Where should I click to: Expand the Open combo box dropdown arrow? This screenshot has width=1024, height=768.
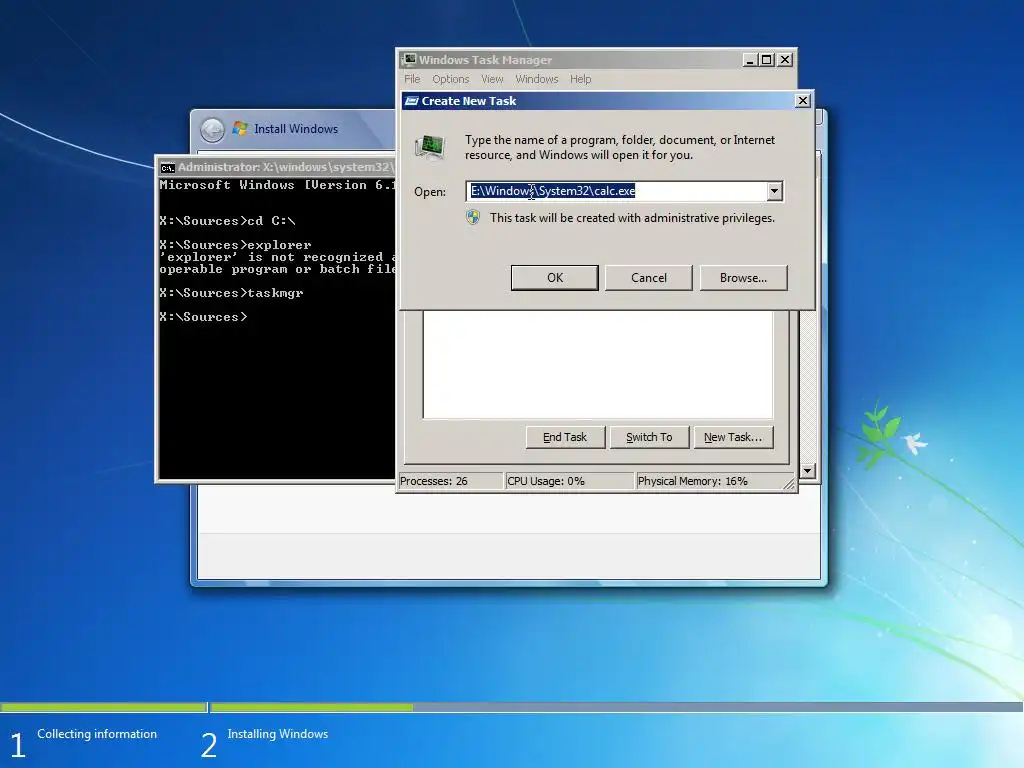click(775, 191)
